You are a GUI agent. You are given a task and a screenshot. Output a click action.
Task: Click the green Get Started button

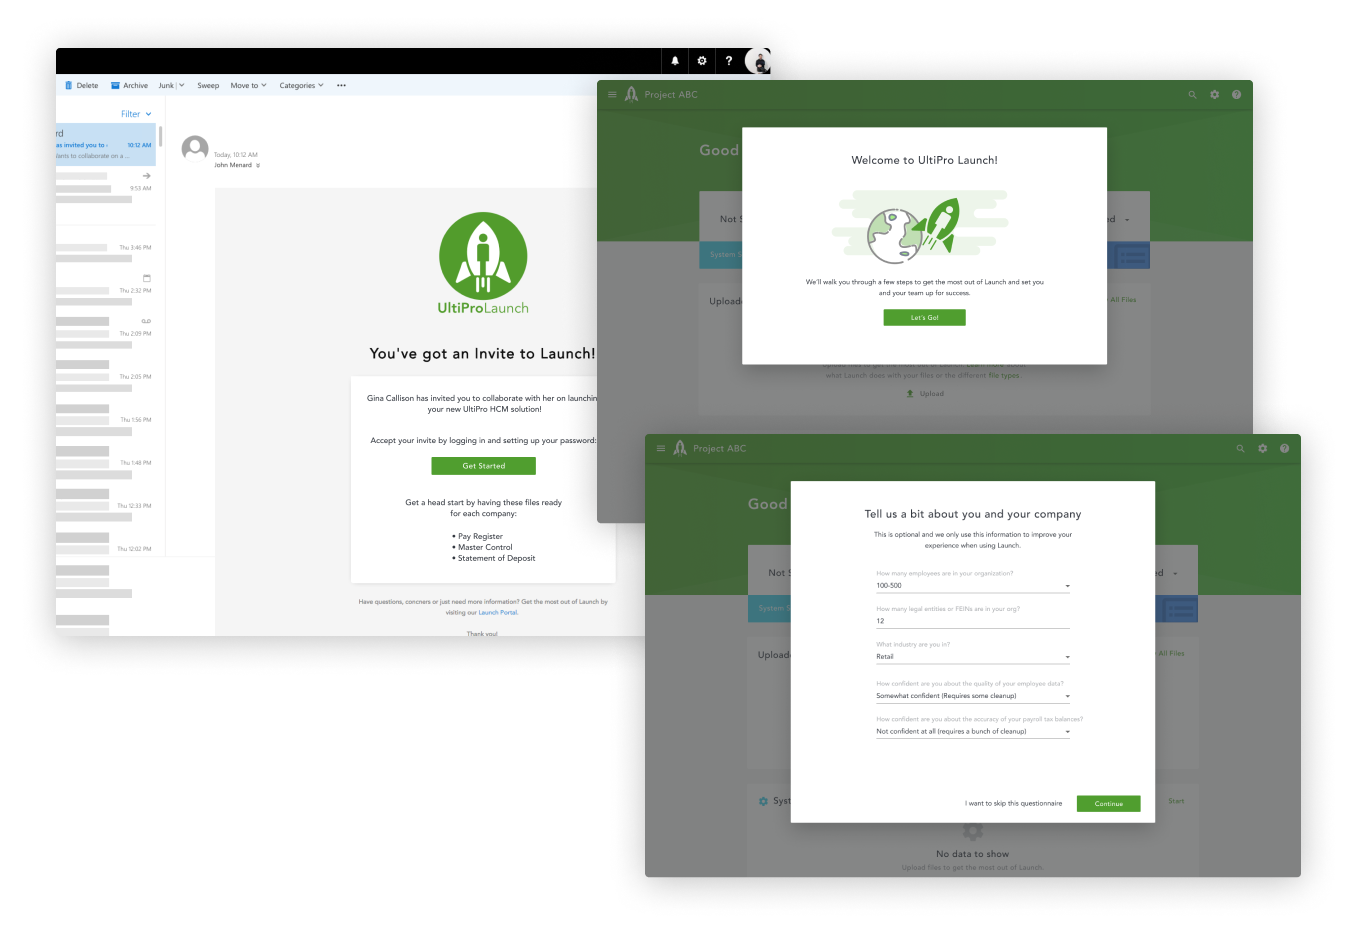coord(483,466)
